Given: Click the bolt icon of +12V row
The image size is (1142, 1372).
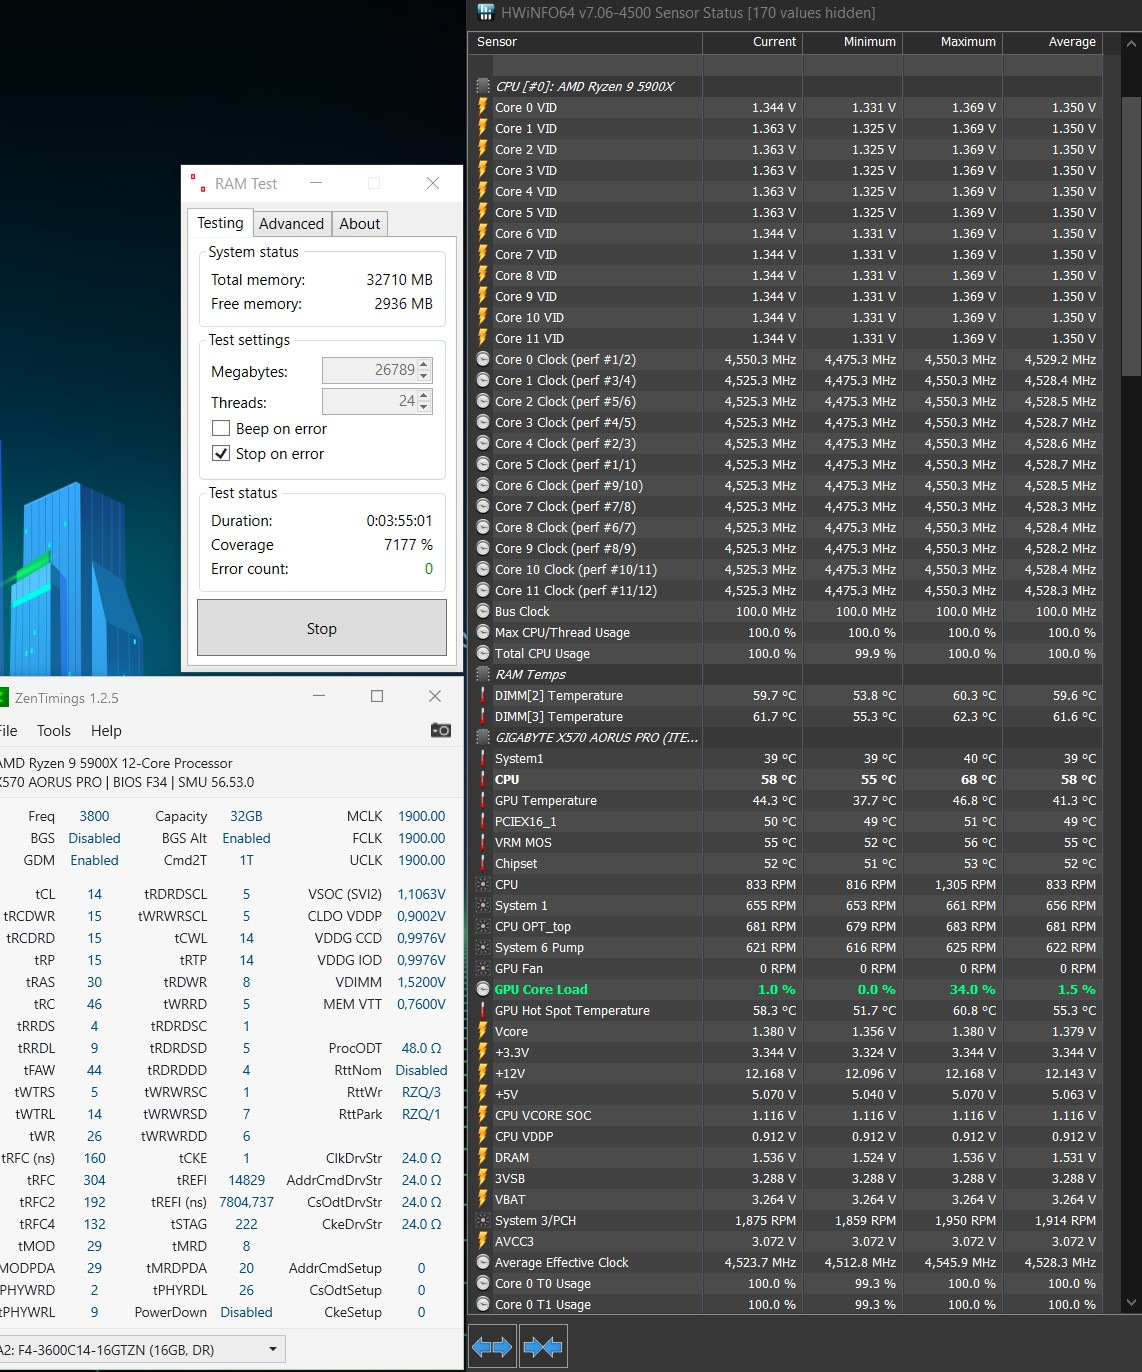Looking at the screenshot, I should 483,1073.
